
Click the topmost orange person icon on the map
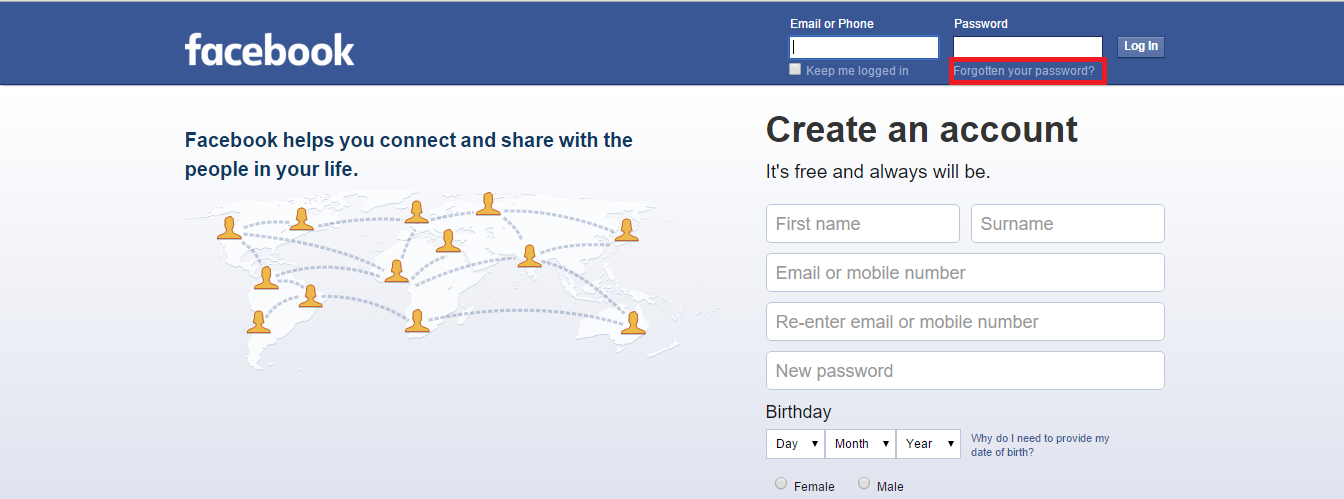click(488, 204)
